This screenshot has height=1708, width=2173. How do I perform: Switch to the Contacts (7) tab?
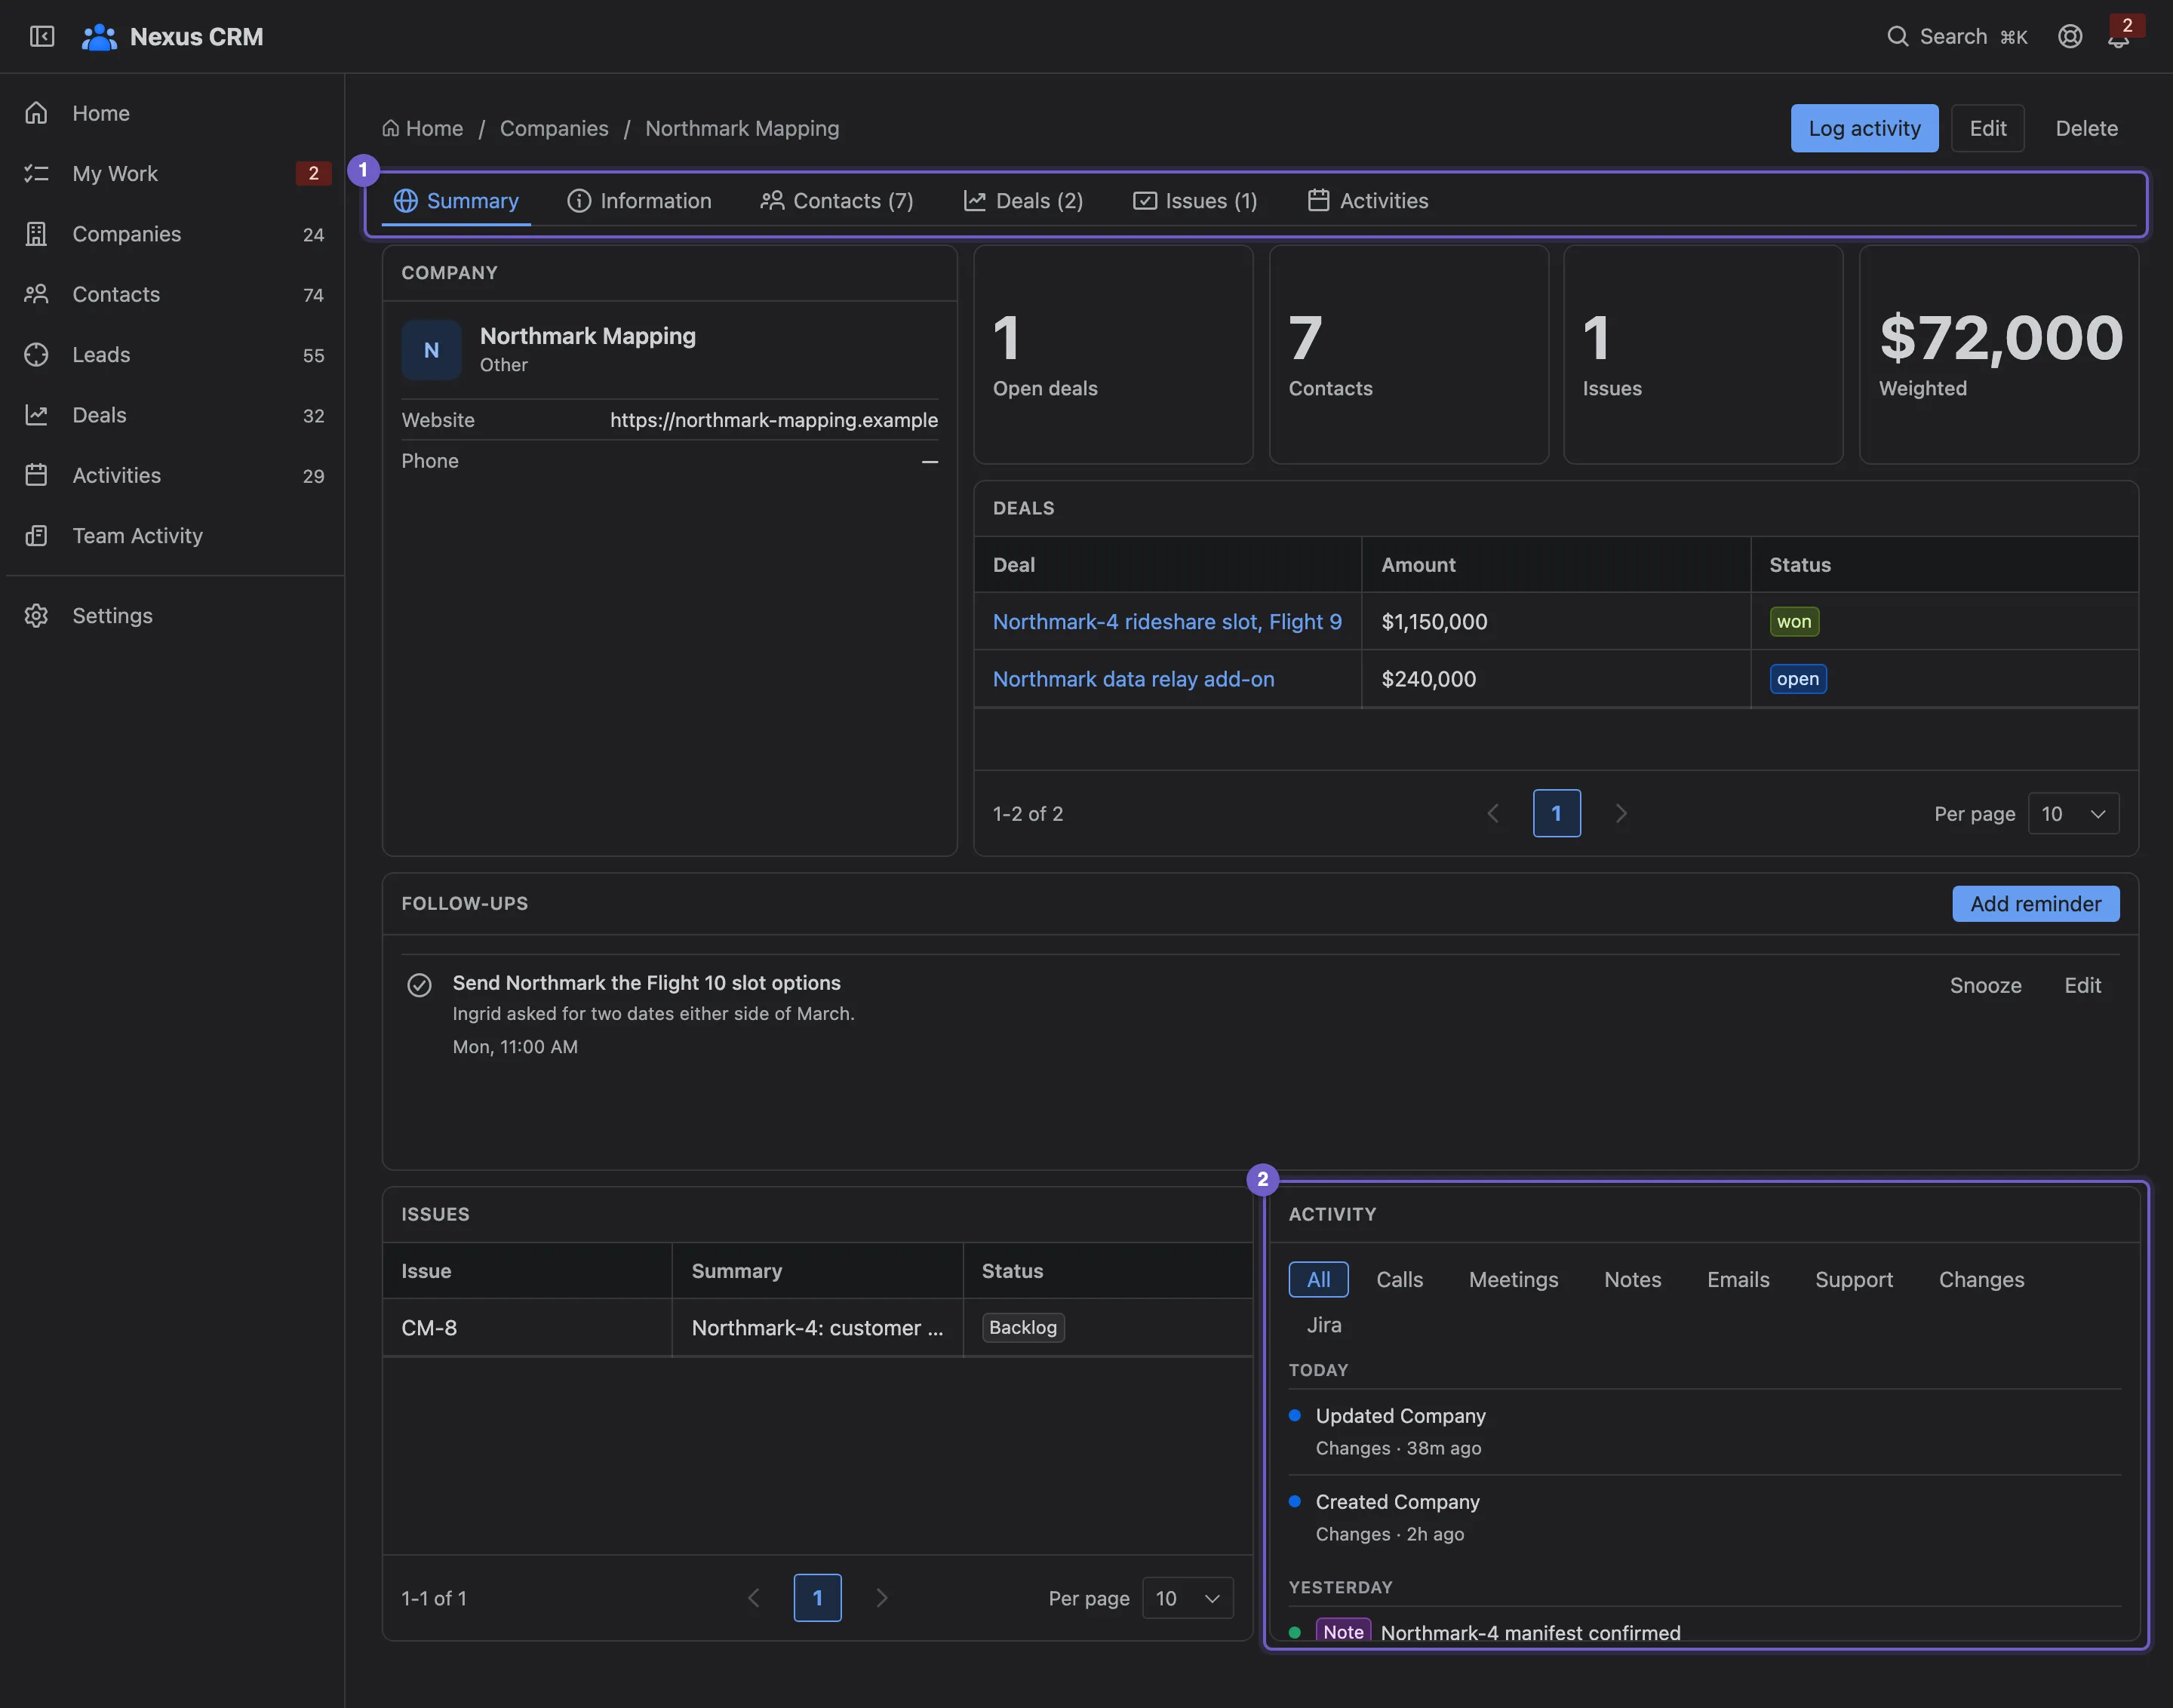tap(837, 201)
